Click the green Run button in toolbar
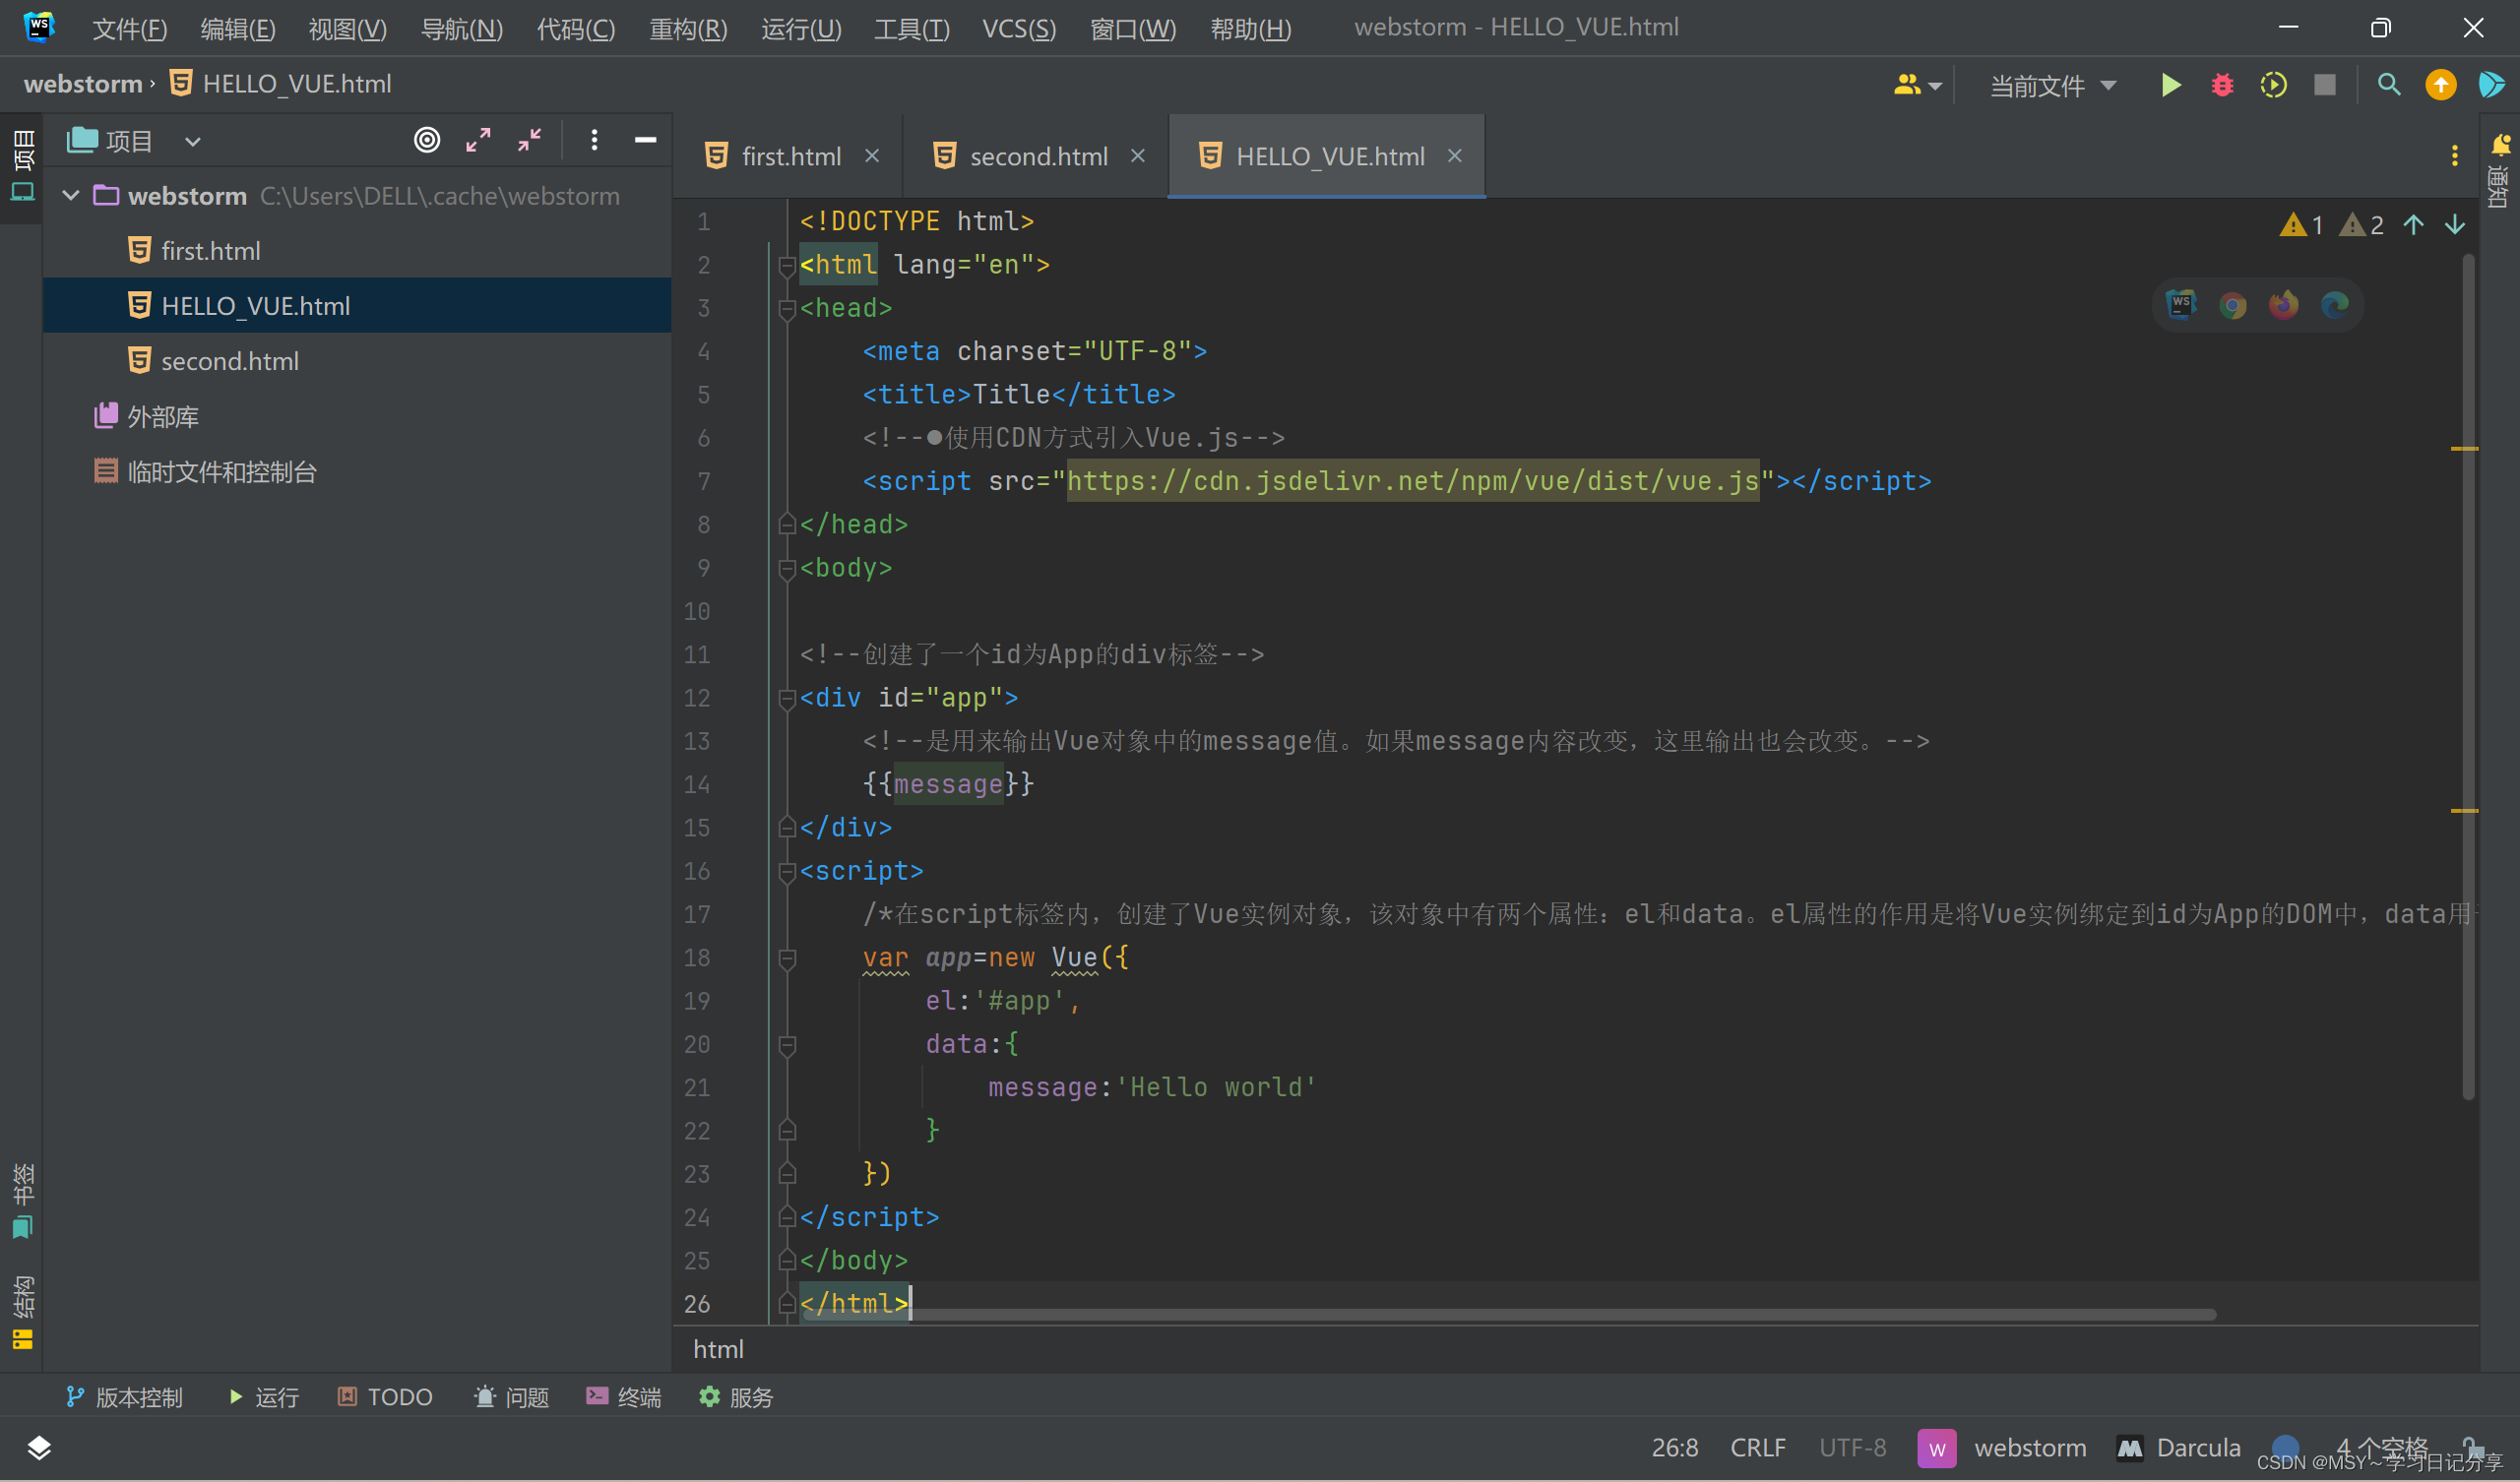This screenshot has width=2520, height=1482. pyautogui.click(x=2170, y=85)
